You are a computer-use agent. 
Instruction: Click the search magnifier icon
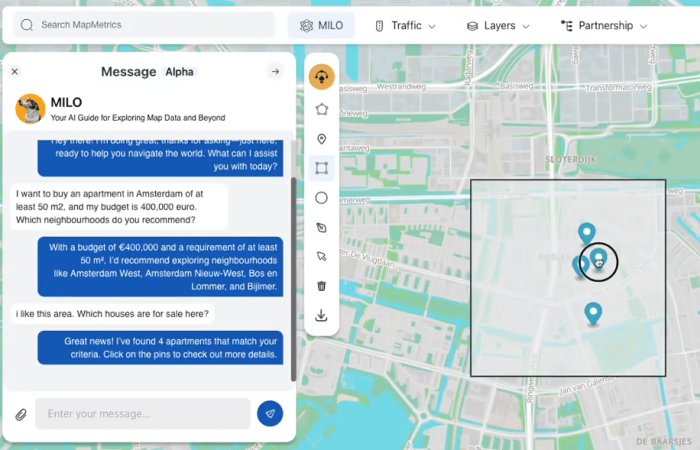[27, 25]
